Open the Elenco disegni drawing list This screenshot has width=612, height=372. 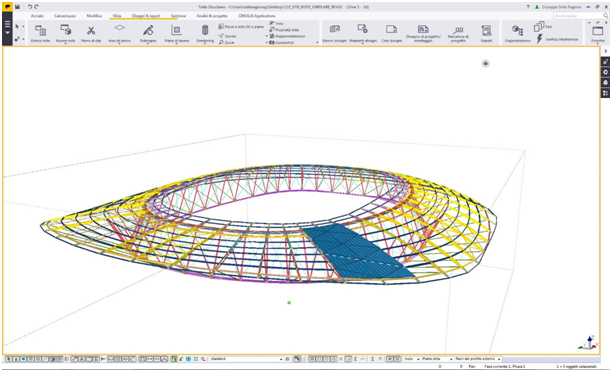click(334, 29)
